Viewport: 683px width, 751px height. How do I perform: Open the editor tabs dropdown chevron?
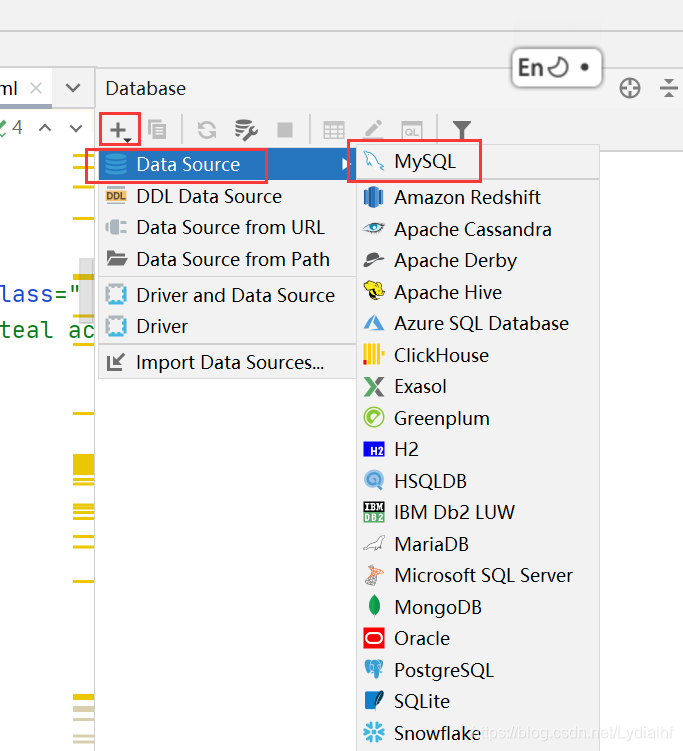pyautogui.click(x=73, y=88)
